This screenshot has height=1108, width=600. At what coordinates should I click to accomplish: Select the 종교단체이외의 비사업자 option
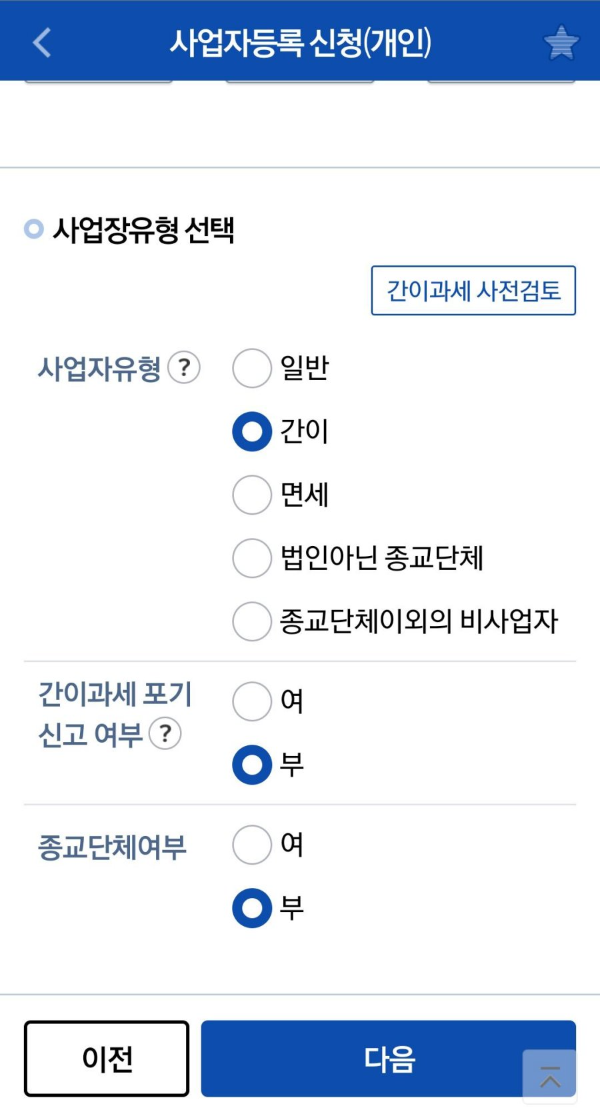click(x=252, y=621)
